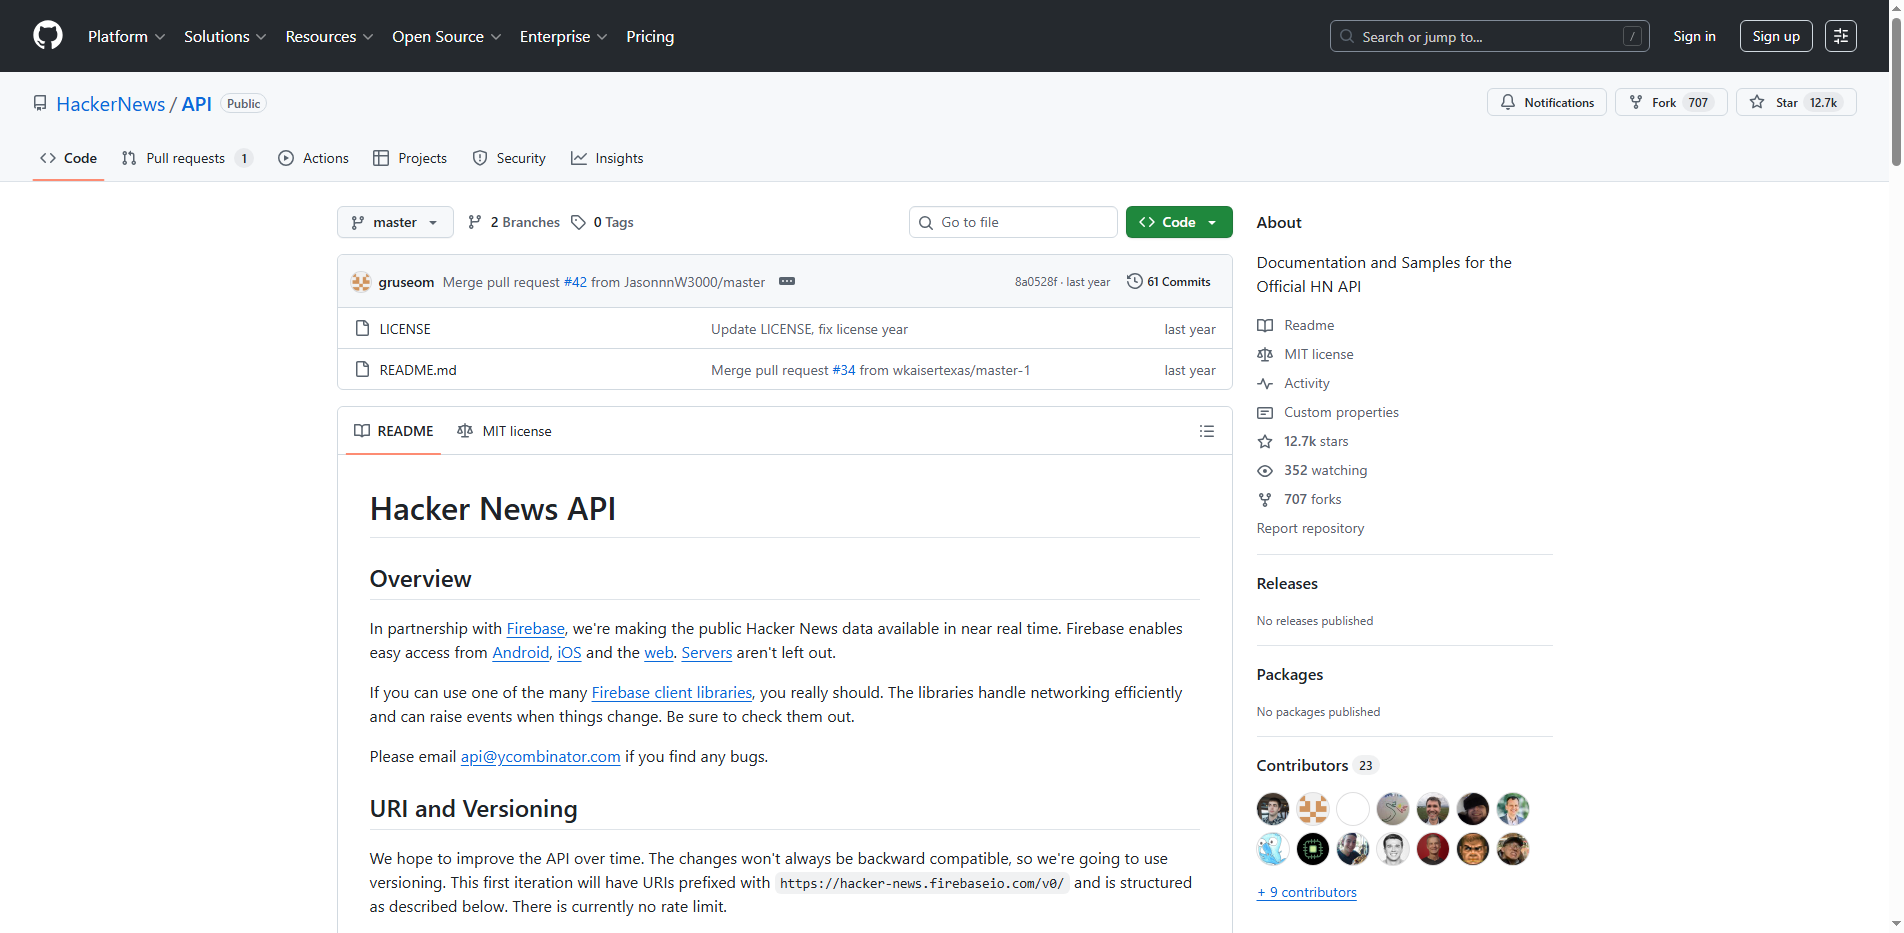This screenshot has width=1904, height=933.
Task: Click the command palette icon near Sign up
Action: [x=1840, y=36]
